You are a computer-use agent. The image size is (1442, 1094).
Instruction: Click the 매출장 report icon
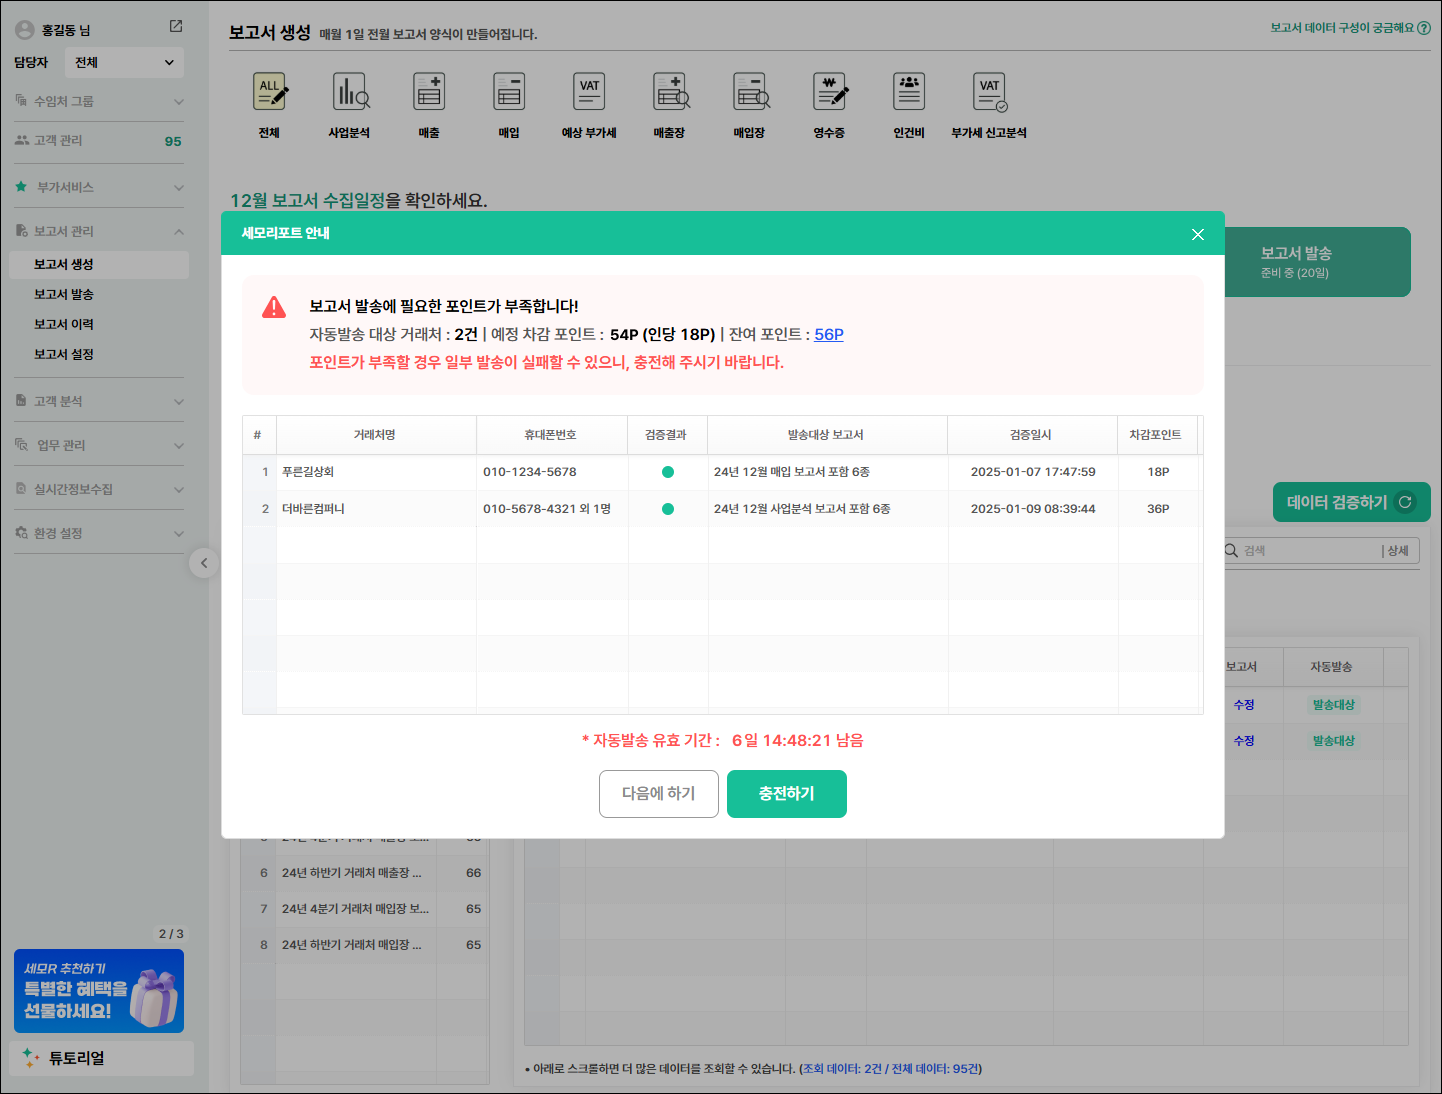[x=669, y=93]
